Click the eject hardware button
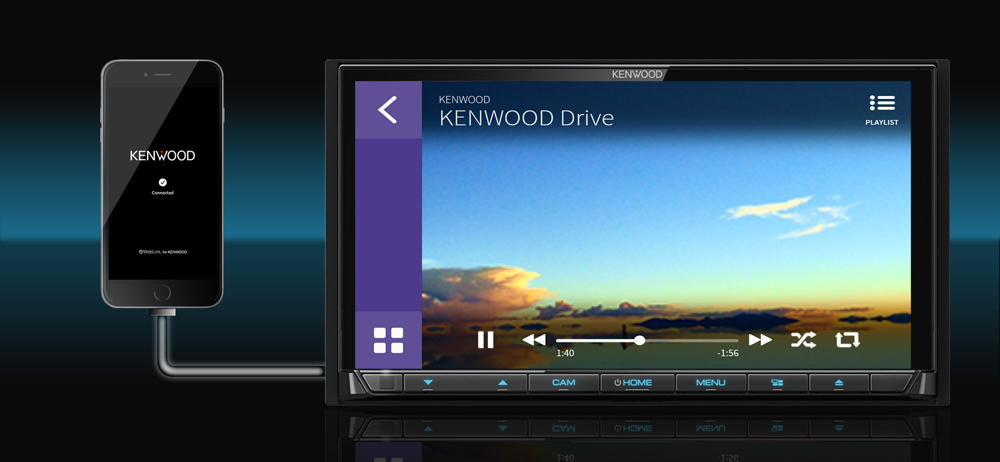 point(839,383)
